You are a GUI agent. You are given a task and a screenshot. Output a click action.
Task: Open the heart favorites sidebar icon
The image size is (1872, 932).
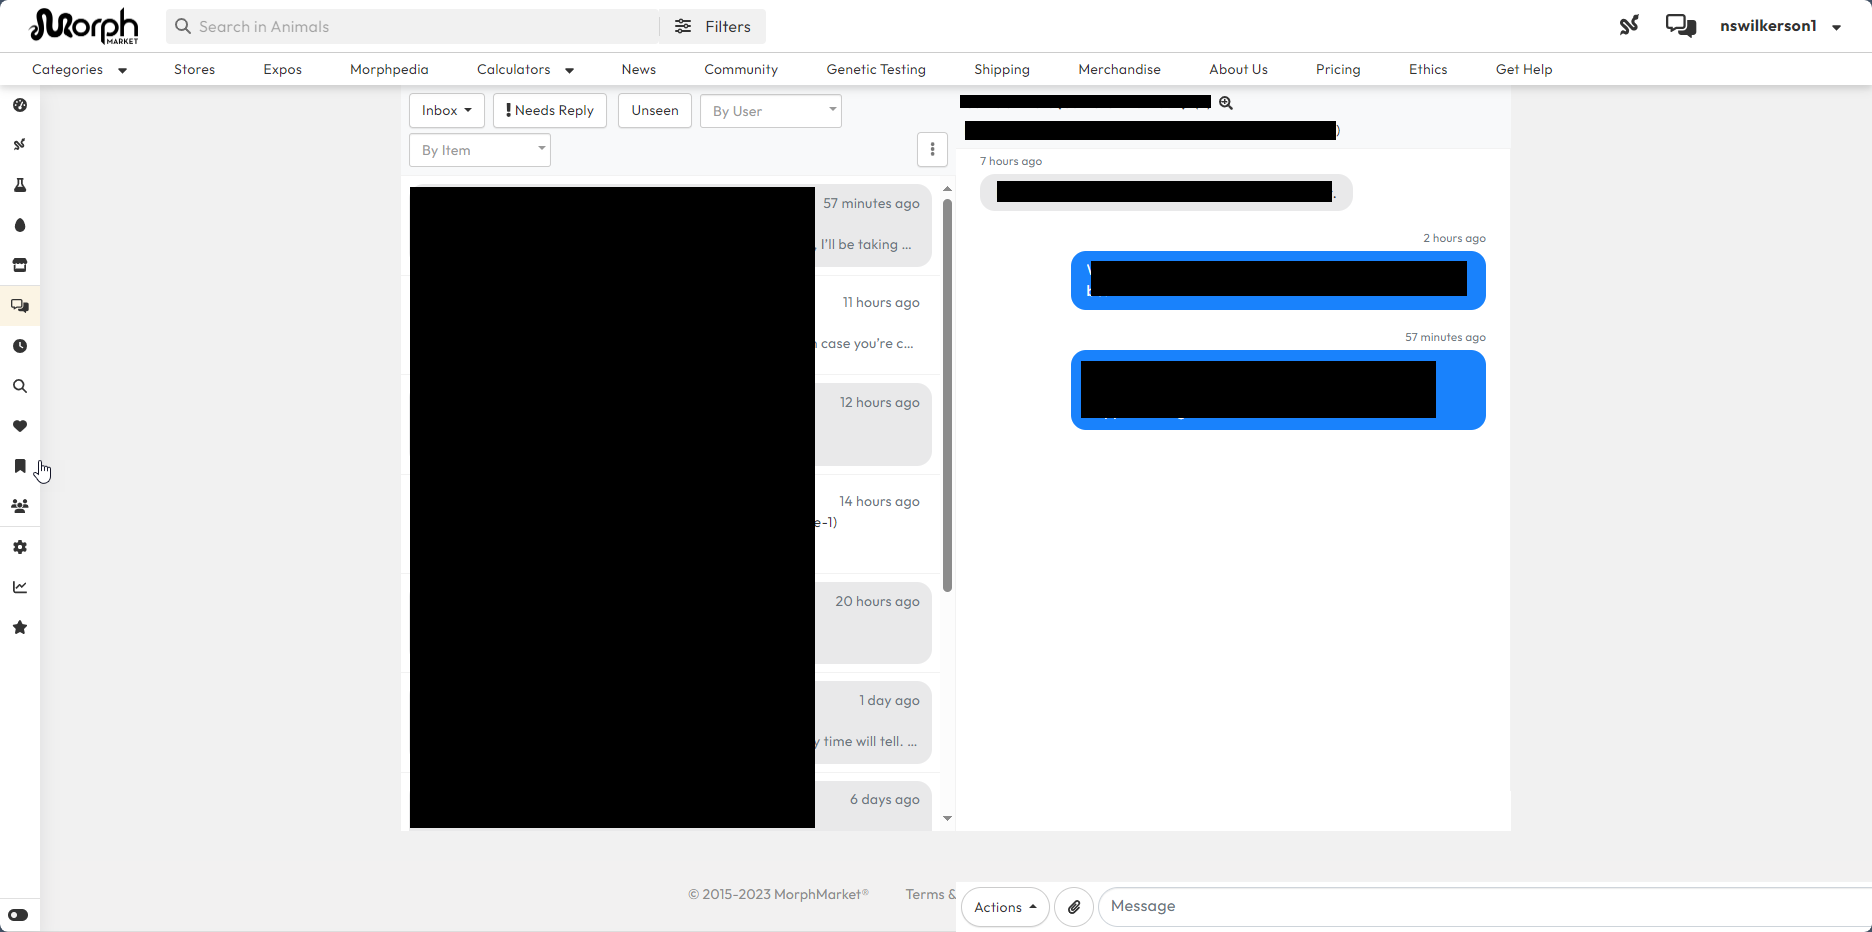20,426
